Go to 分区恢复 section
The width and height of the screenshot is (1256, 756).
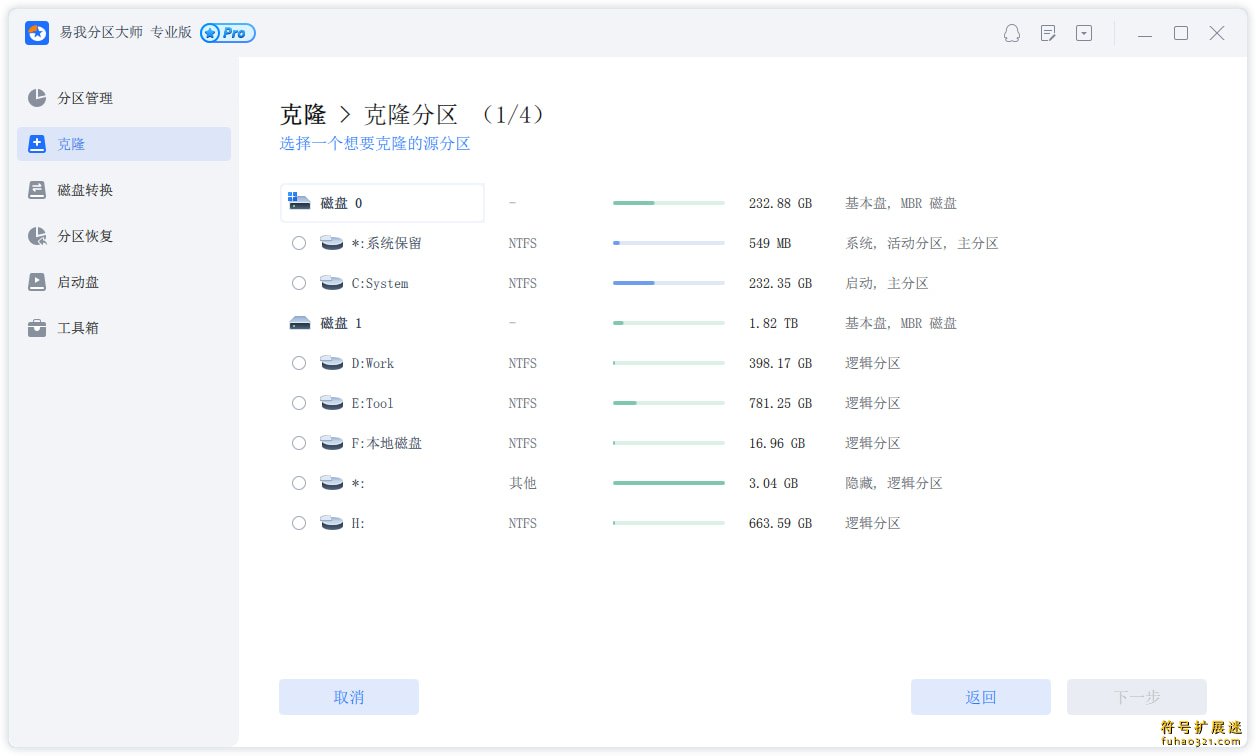coord(124,236)
